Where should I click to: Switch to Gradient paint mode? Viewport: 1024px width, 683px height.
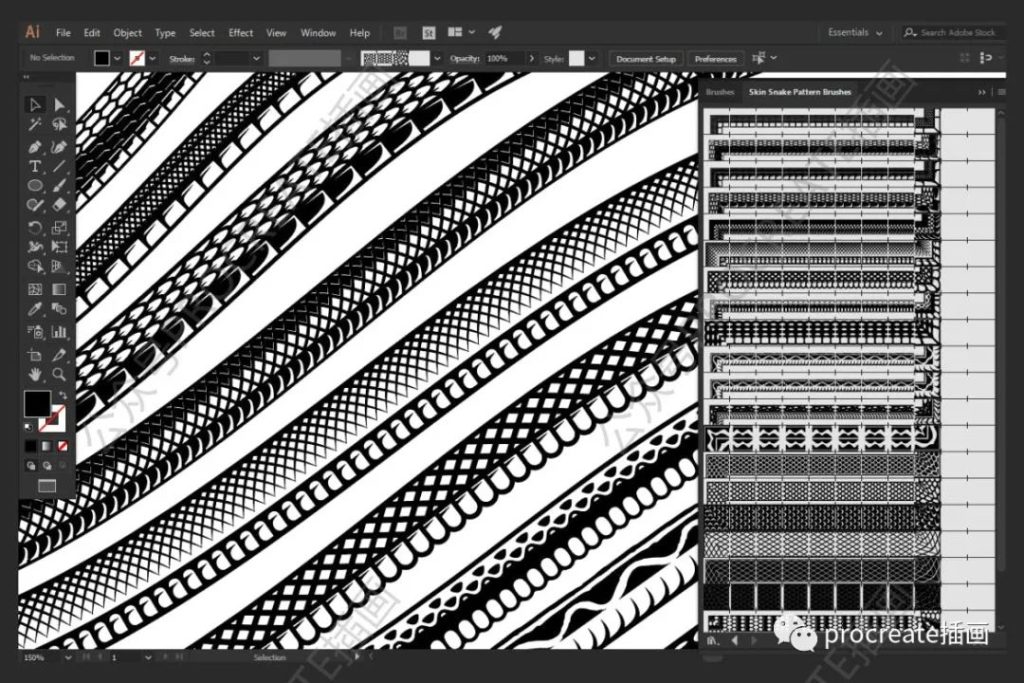[x=47, y=446]
